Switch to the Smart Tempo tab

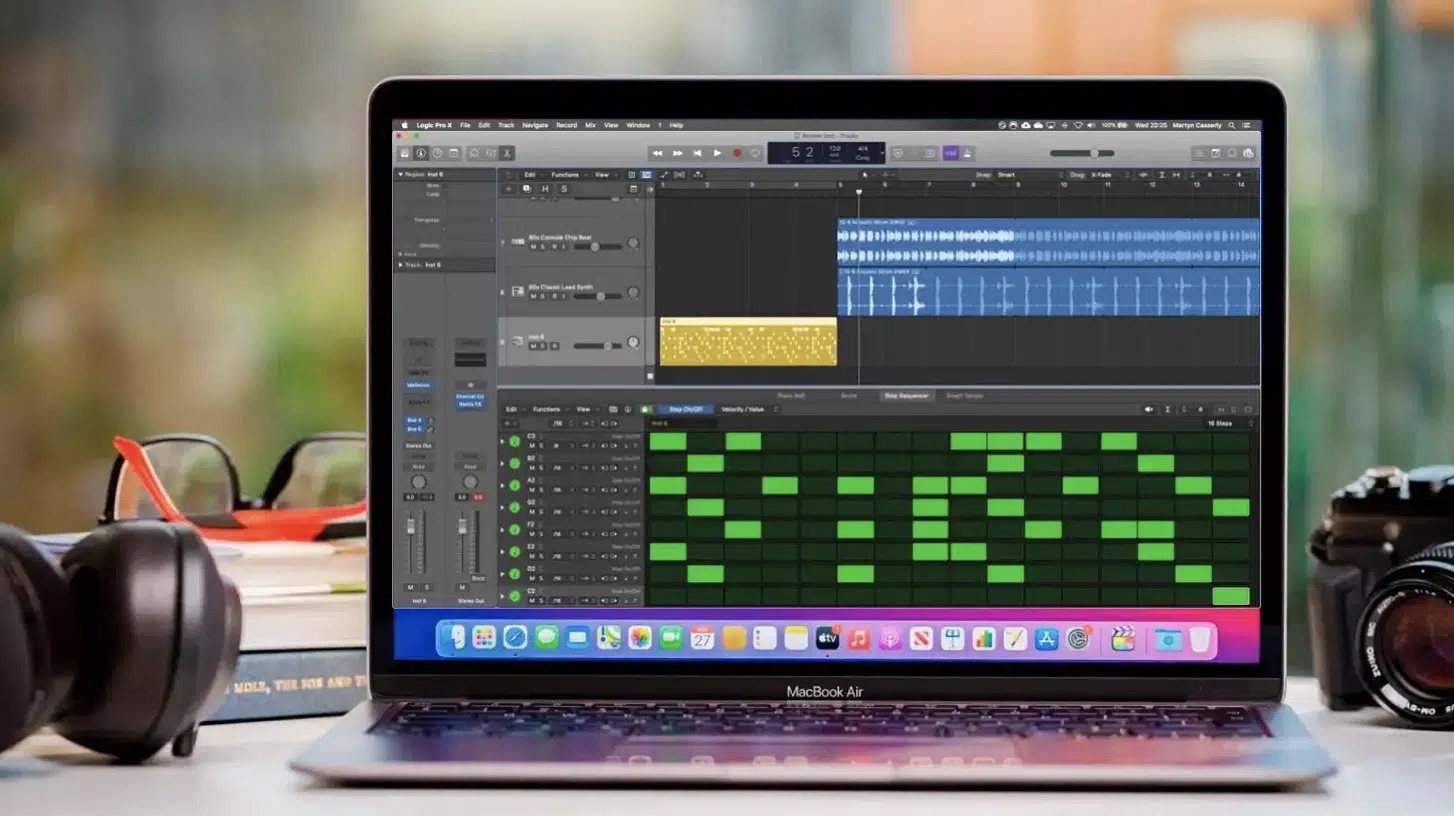[x=965, y=396]
